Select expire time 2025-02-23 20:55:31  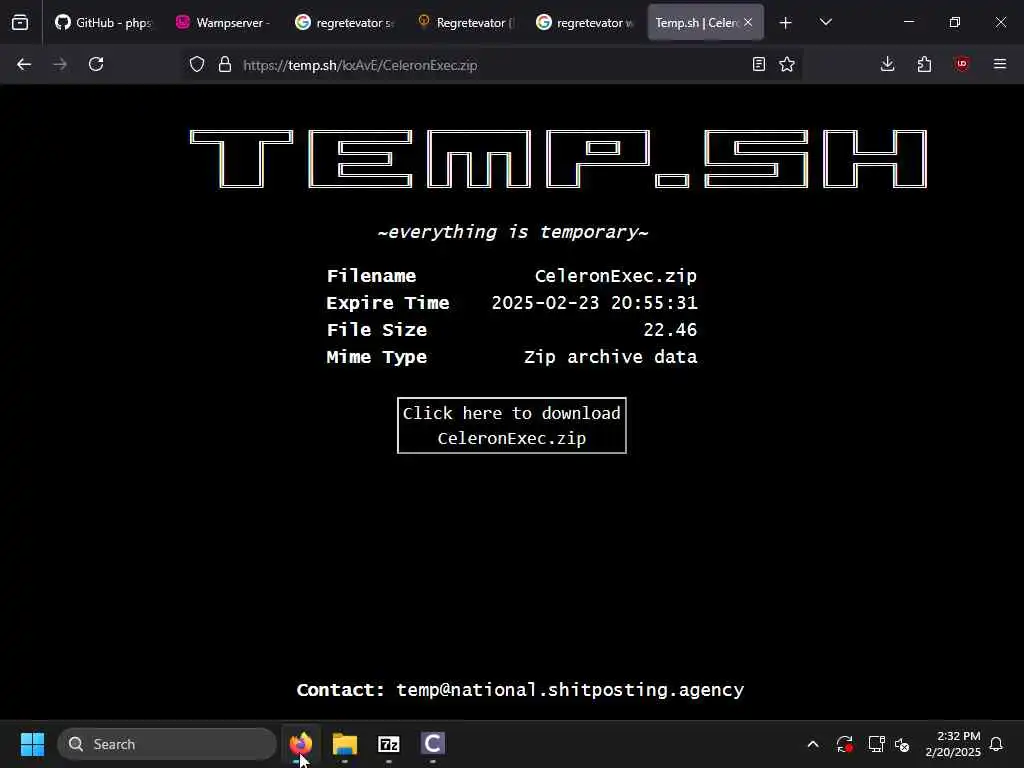click(594, 303)
